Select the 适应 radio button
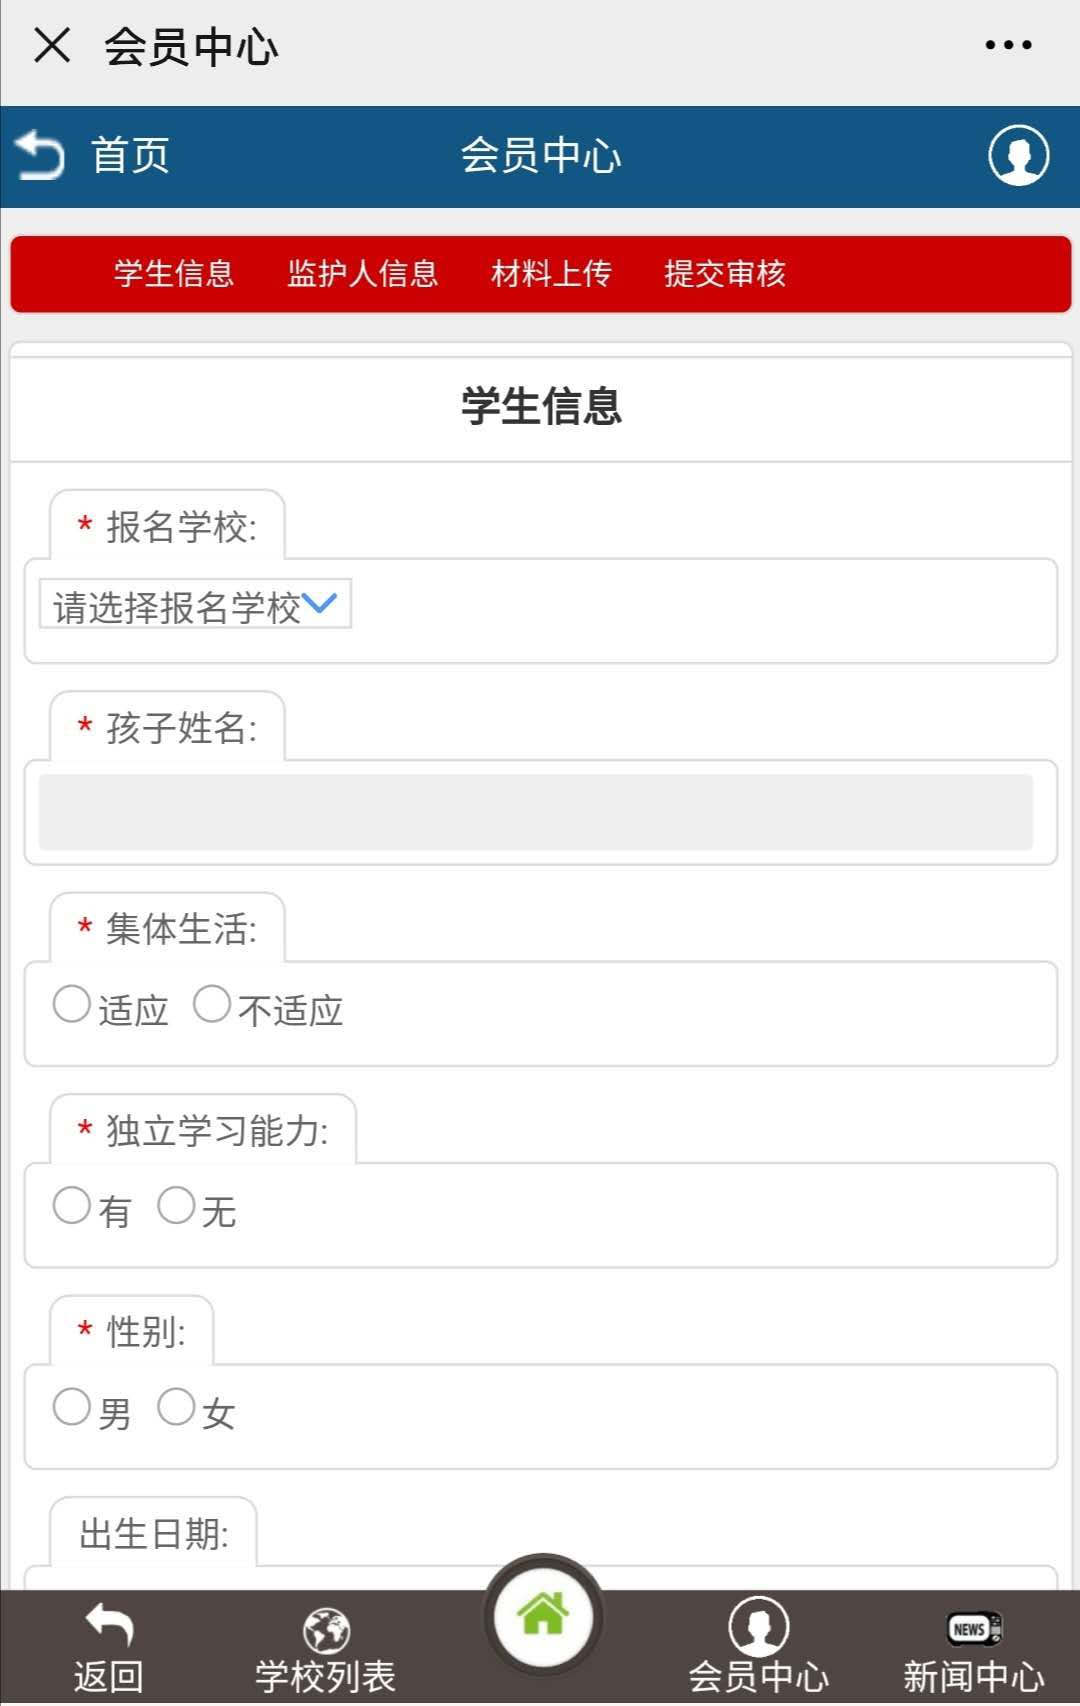 pos(72,1004)
